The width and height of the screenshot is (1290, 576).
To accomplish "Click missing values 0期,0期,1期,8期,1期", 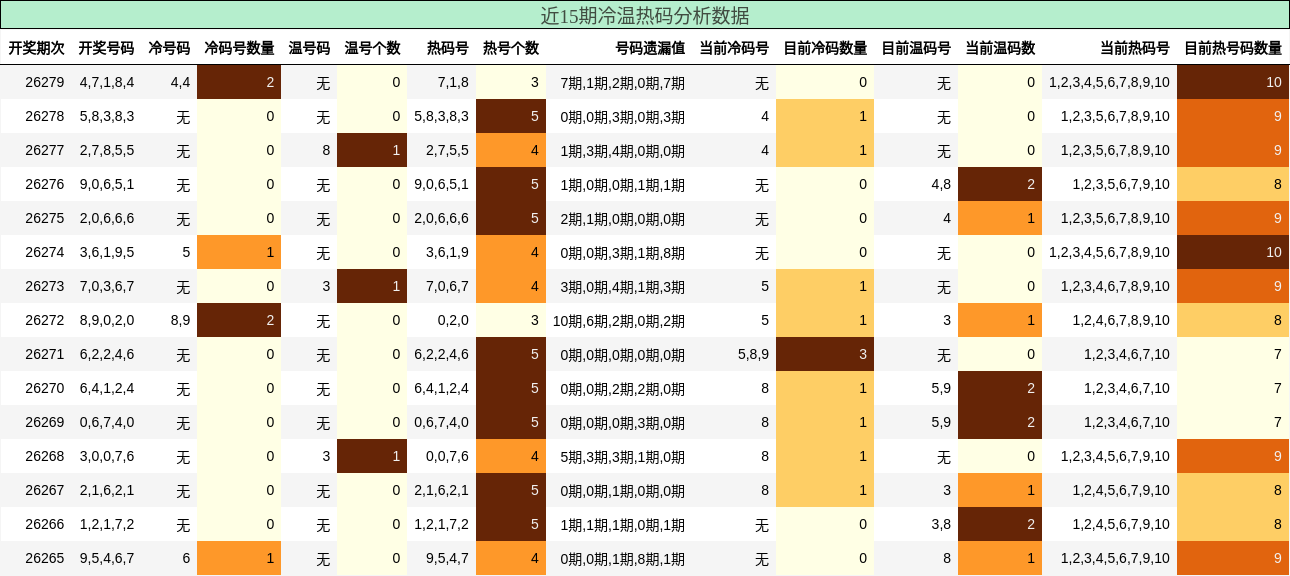I will (x=623, y=558).
